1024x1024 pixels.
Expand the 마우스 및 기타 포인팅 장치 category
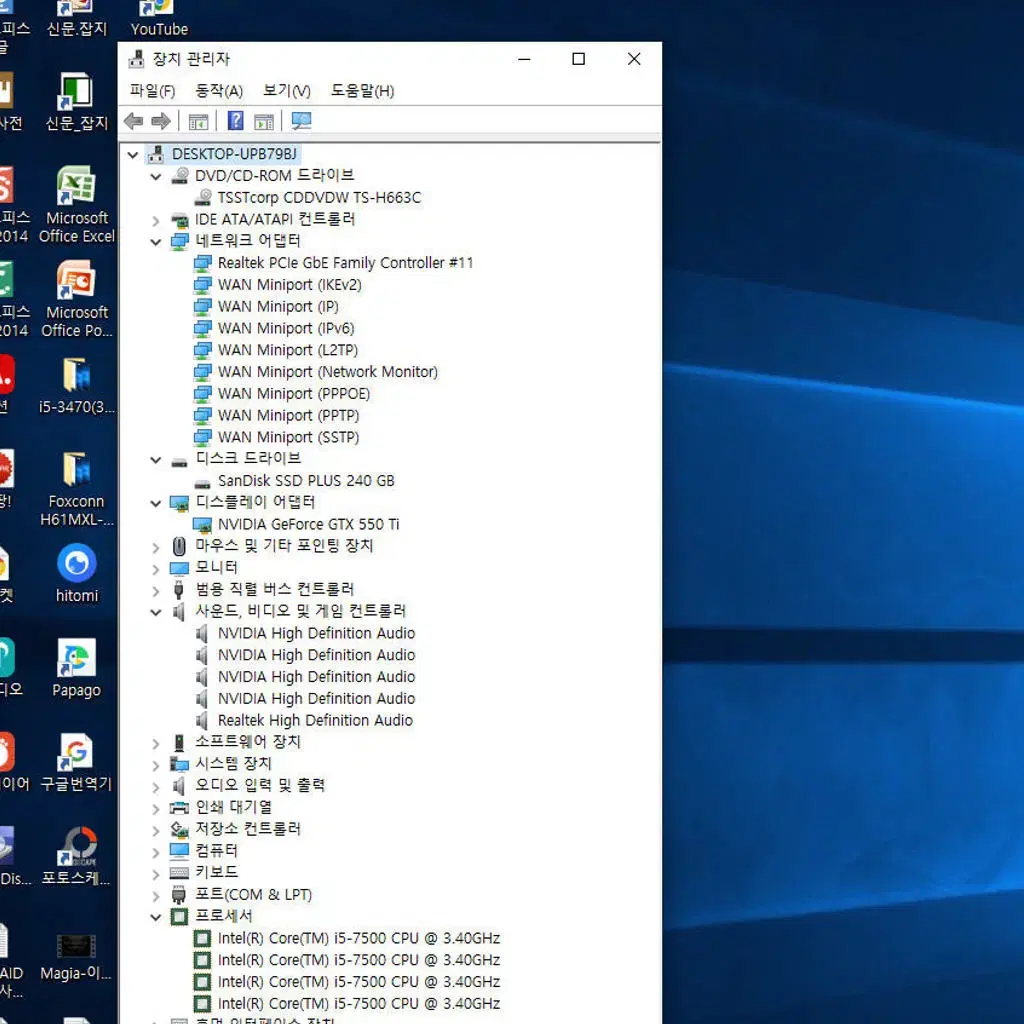pos(155,547)
